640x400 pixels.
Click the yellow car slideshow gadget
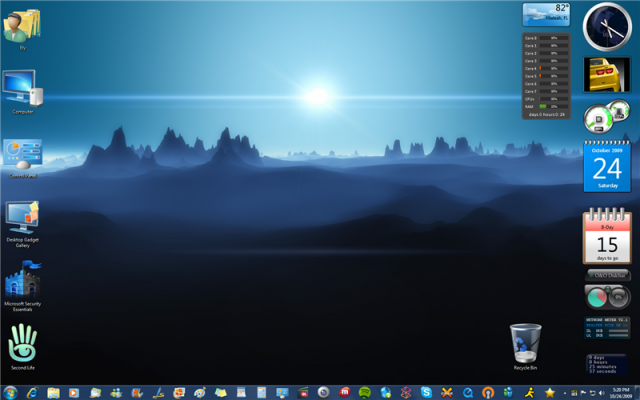607,75
